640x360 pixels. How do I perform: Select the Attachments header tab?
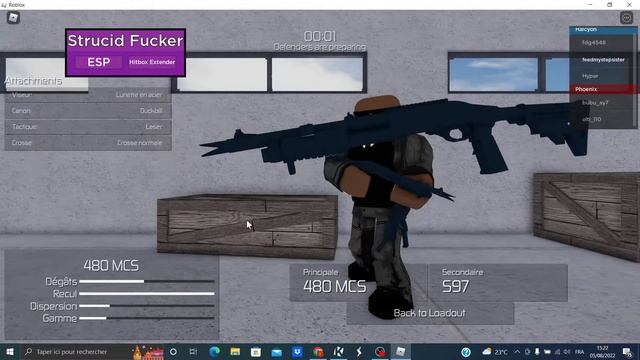(x=33, y=81)
